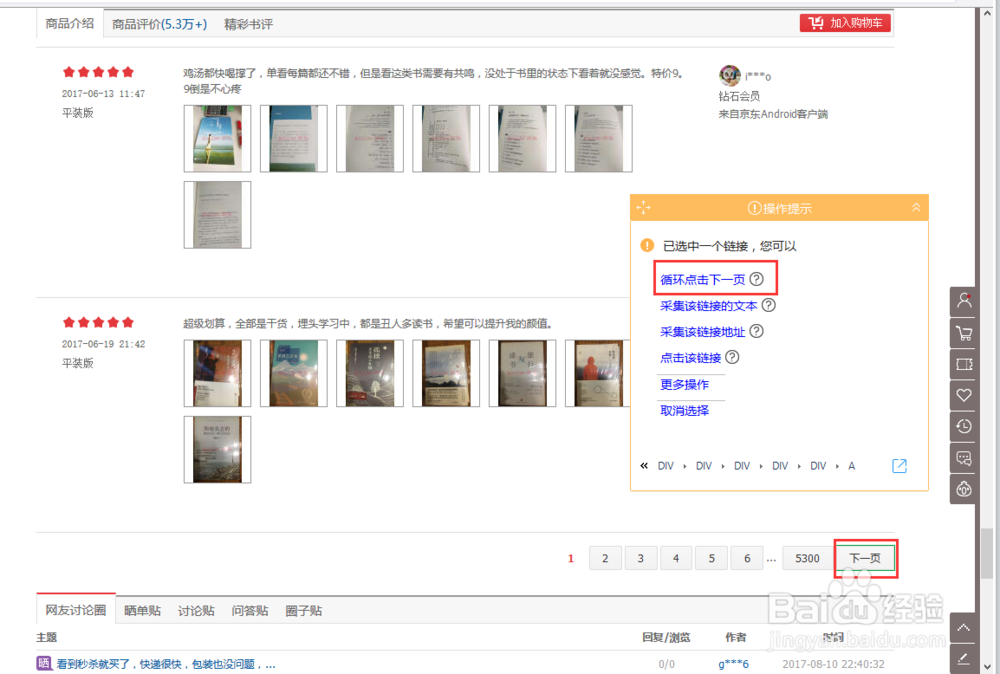Click the external open icon in DIV path bar
1000x674 pixels.
coord(899,466)
